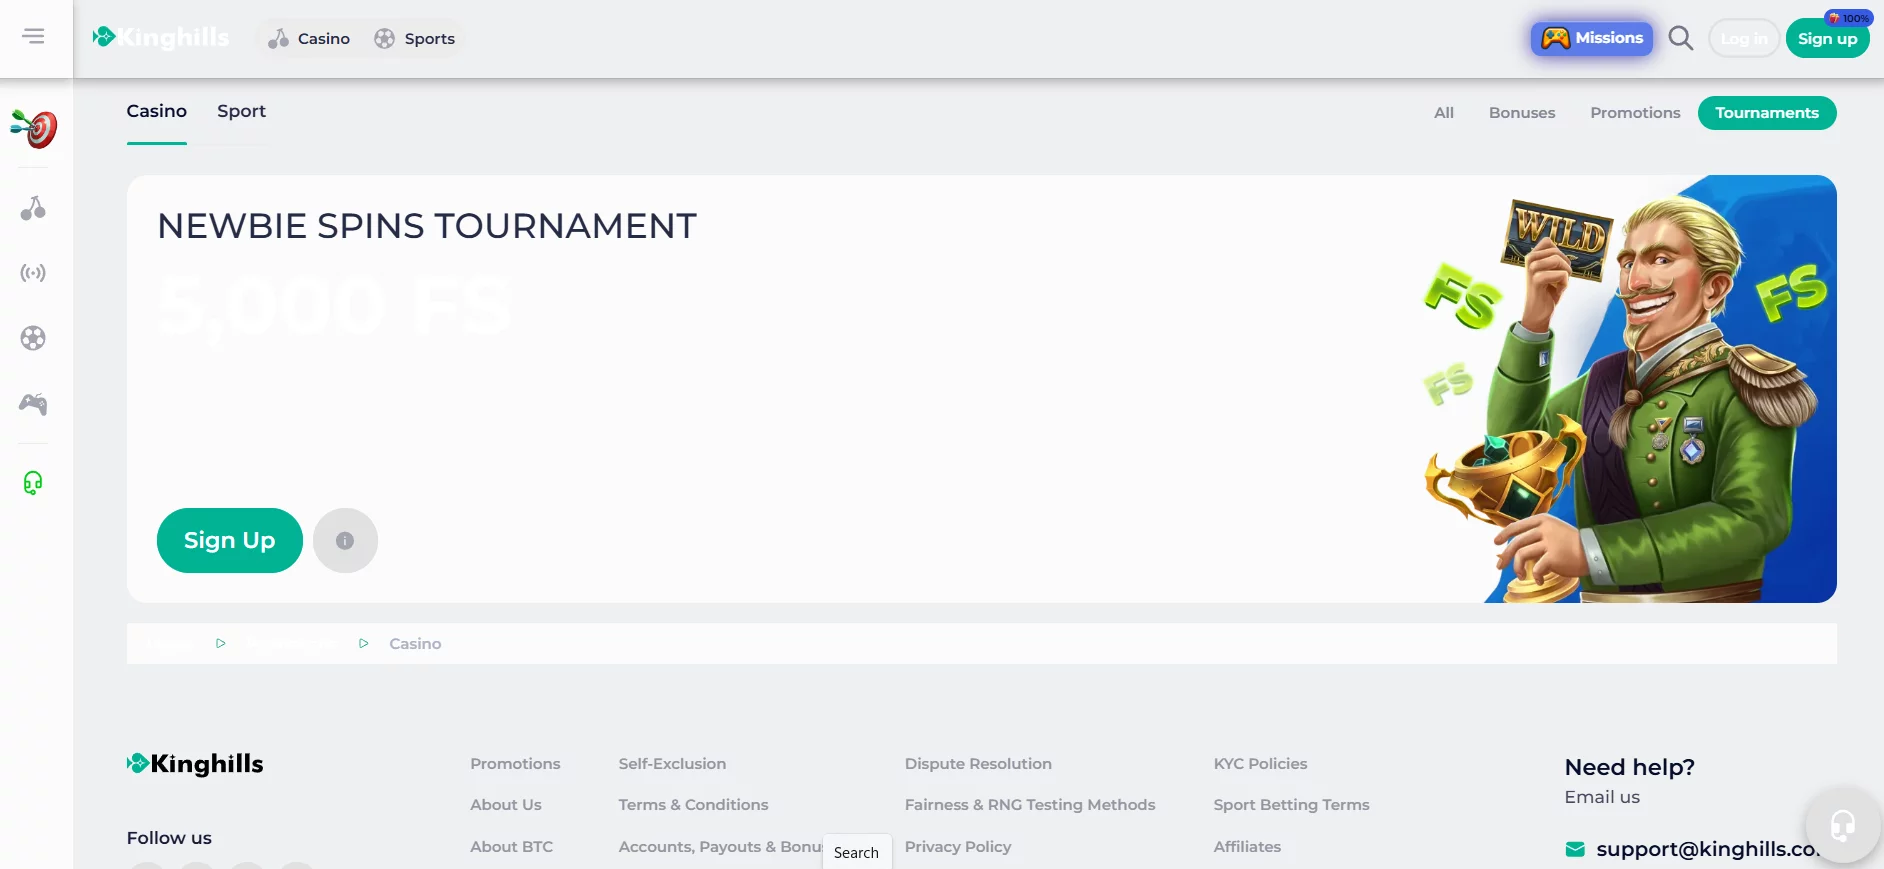This screenshot has height=869, width=1884.
Task: Open floating live chat headset bubble
Action: (x=1842, y=825)
